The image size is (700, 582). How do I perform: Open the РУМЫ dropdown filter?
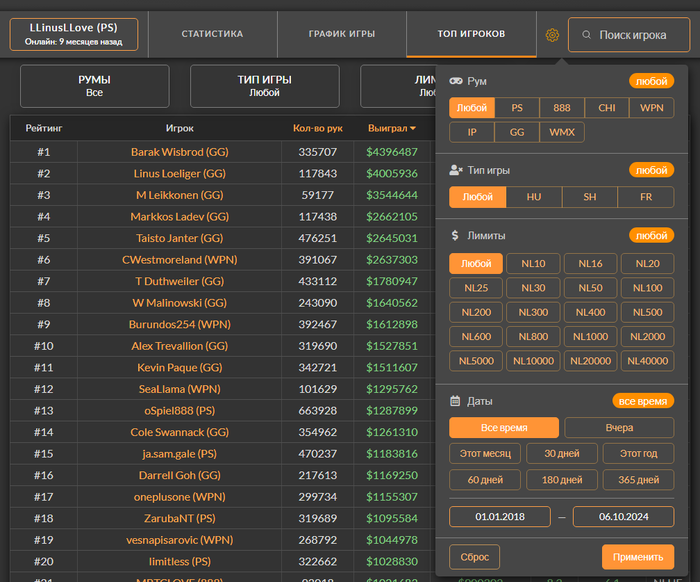point(95,86)
